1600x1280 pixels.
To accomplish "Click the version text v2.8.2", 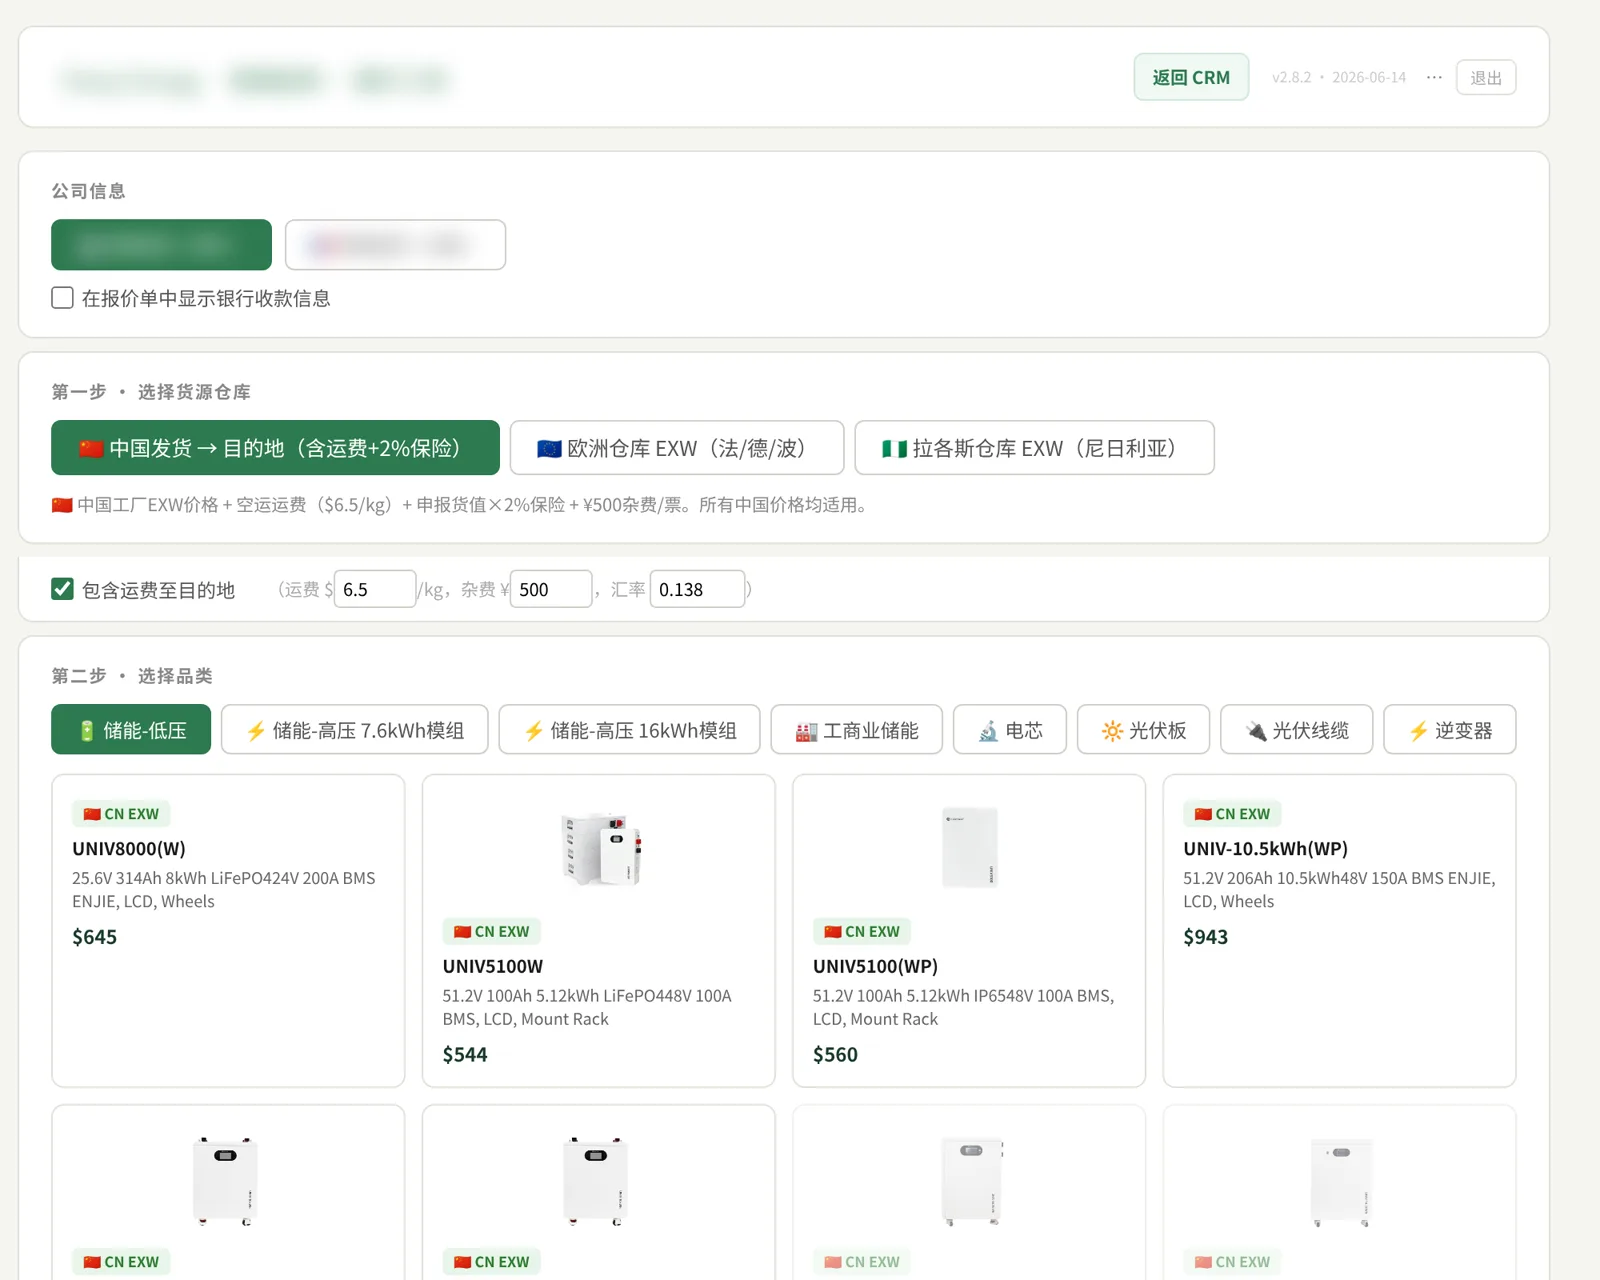I will 1291,77.
